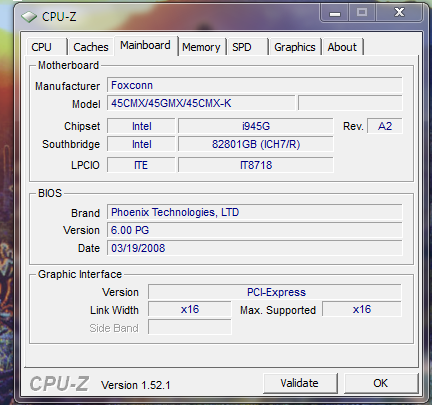Click the OK button
Image resolution: width=435 pixels, height=408 pixels.
pos(381,383)
